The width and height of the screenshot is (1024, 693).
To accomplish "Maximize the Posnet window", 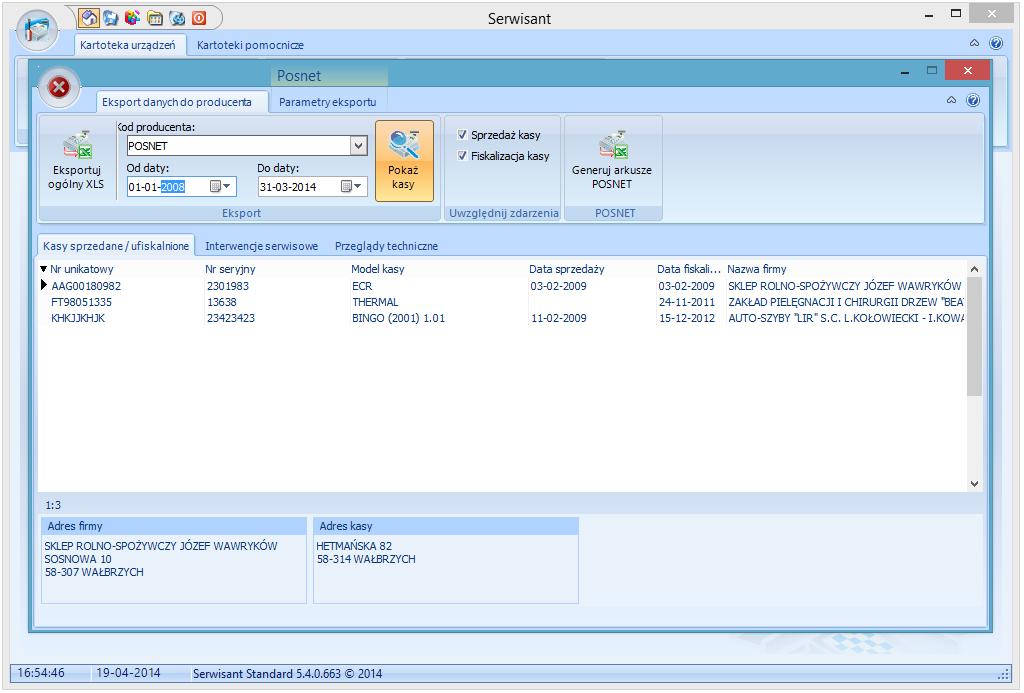I will tap(932, 71).
